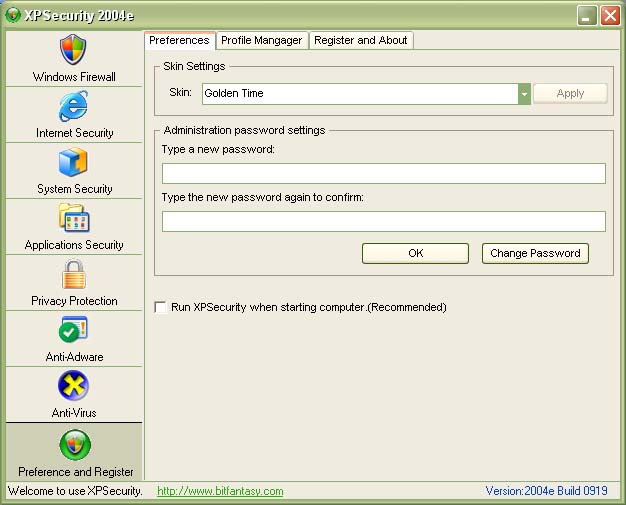Click the Version:2004e Build 0919 text
626x505 pixels.
(547, 491)
